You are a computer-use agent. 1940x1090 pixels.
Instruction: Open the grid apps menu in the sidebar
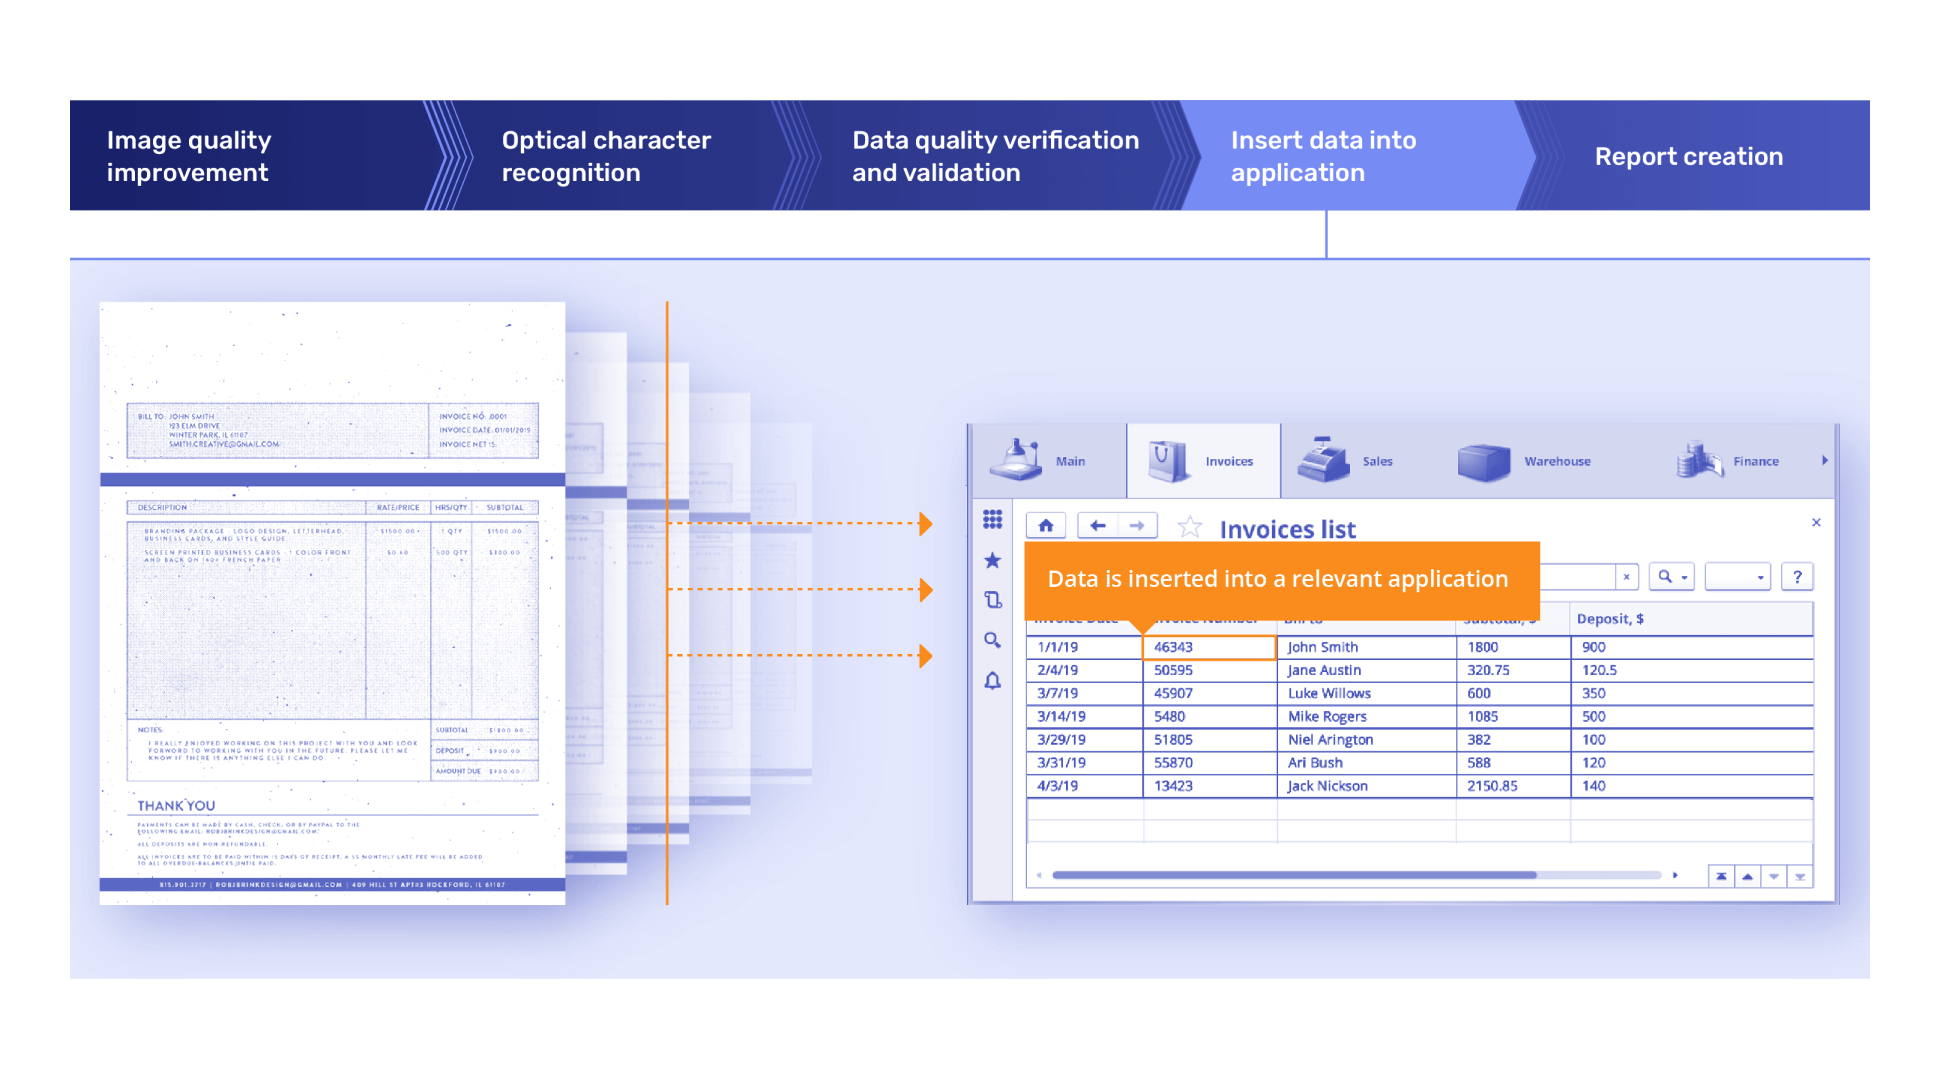click(x=992, y=519)
